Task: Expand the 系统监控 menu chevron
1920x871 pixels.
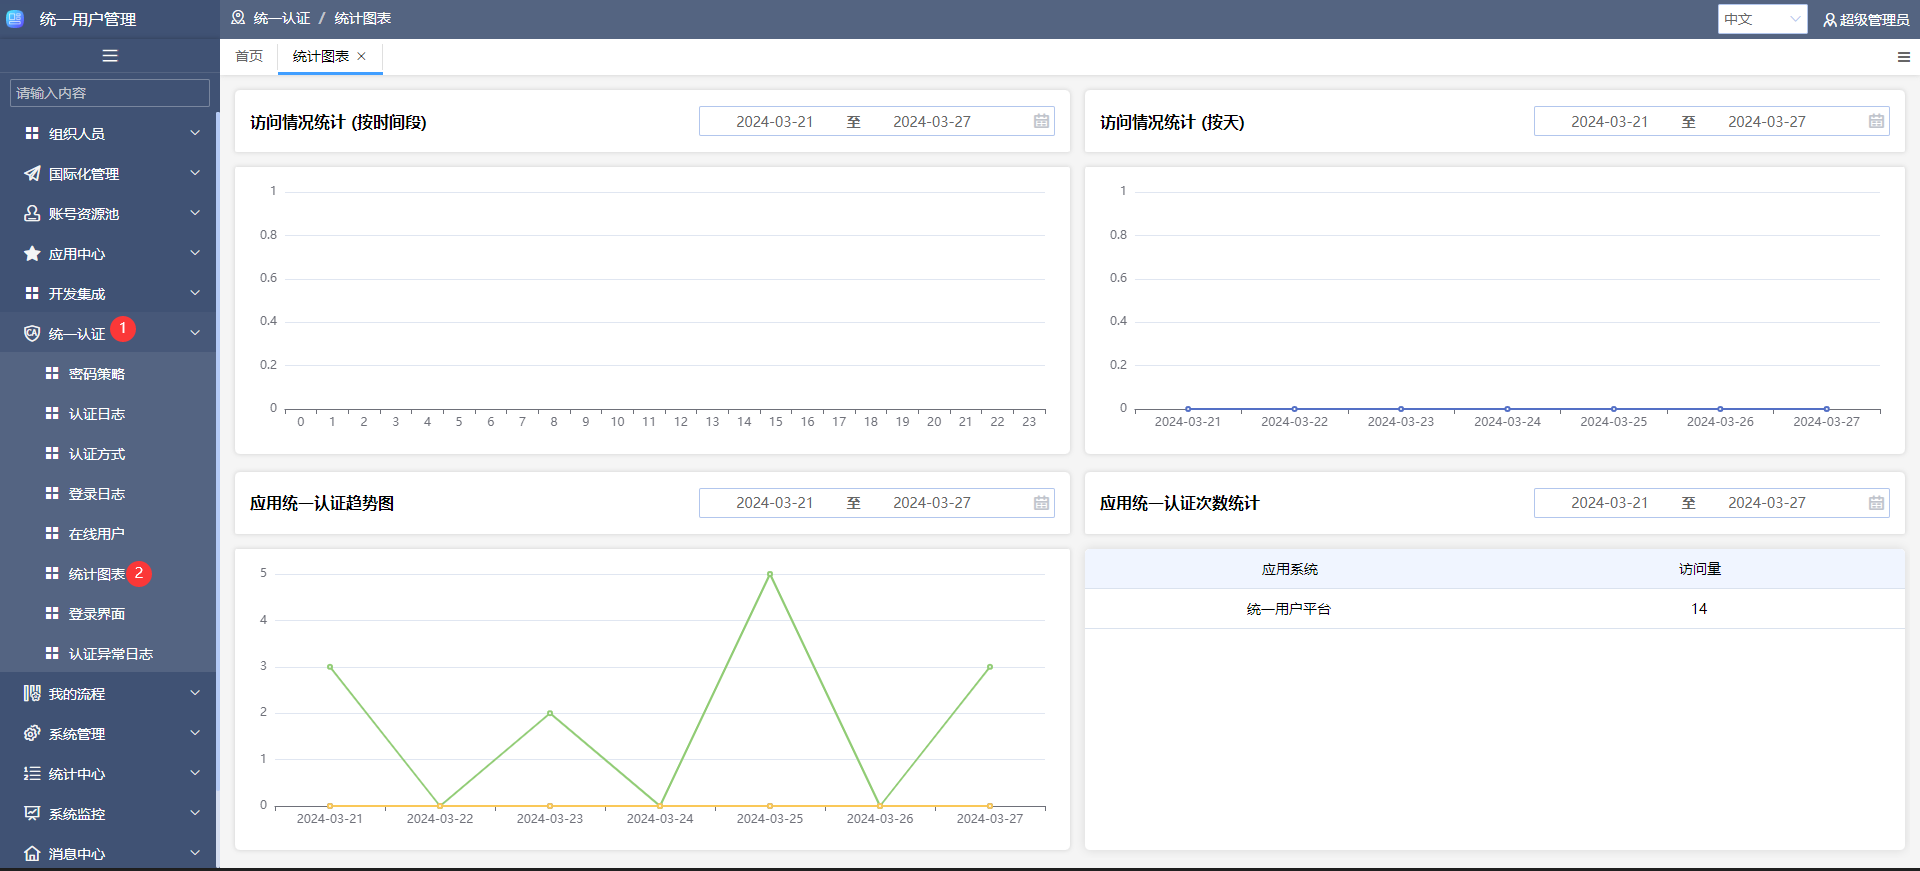Action: click(x=195, y=813)
